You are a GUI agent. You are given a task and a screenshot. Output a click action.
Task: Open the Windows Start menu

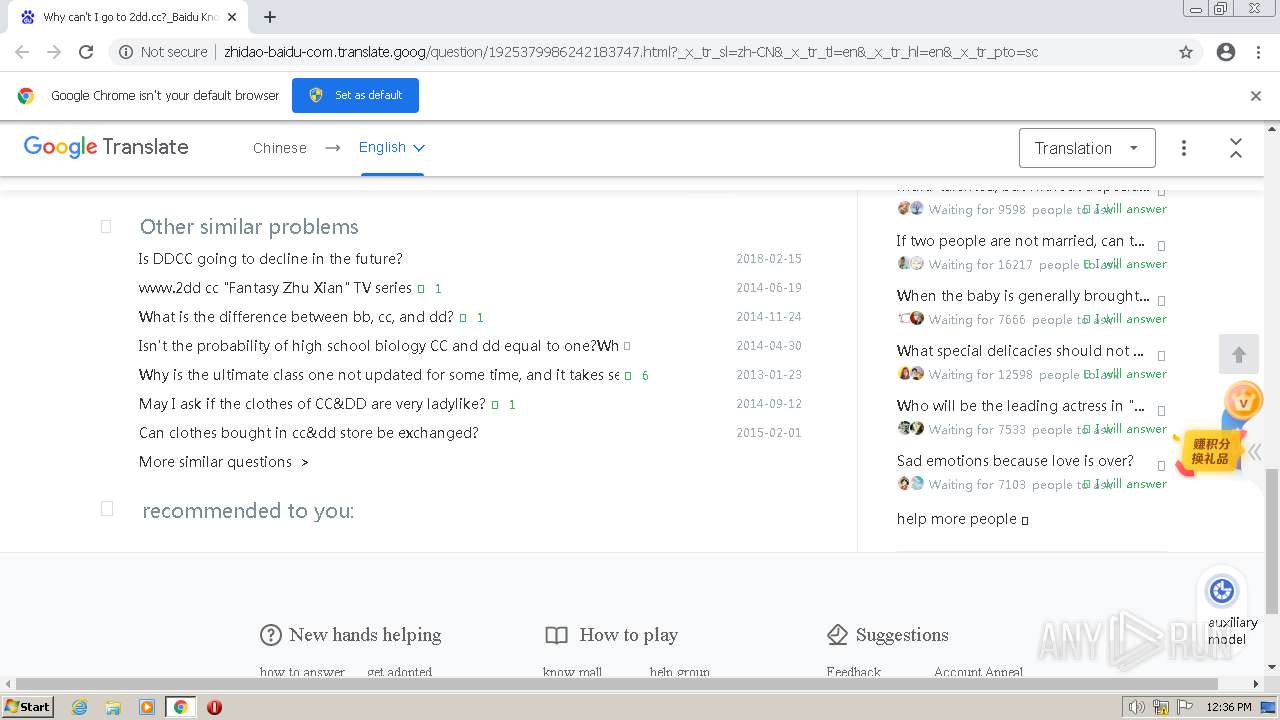tap(28, 706)
